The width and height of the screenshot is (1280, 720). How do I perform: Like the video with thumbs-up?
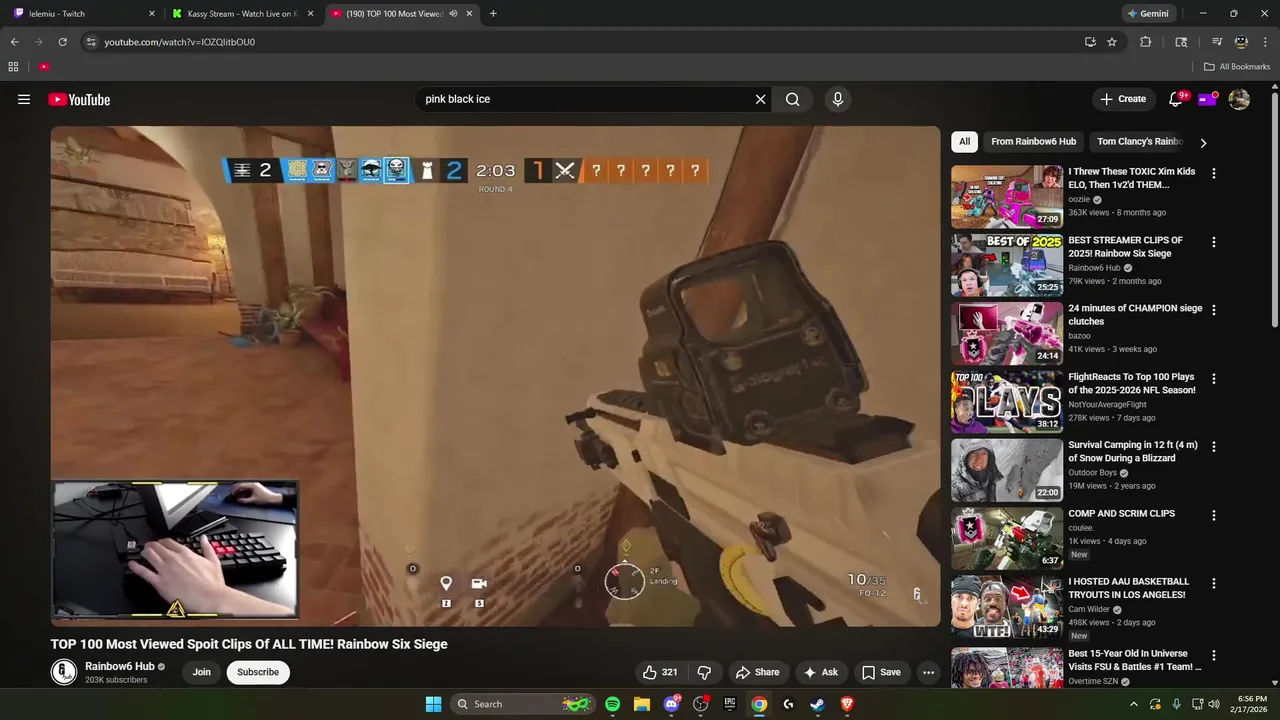tap(660, 672)
